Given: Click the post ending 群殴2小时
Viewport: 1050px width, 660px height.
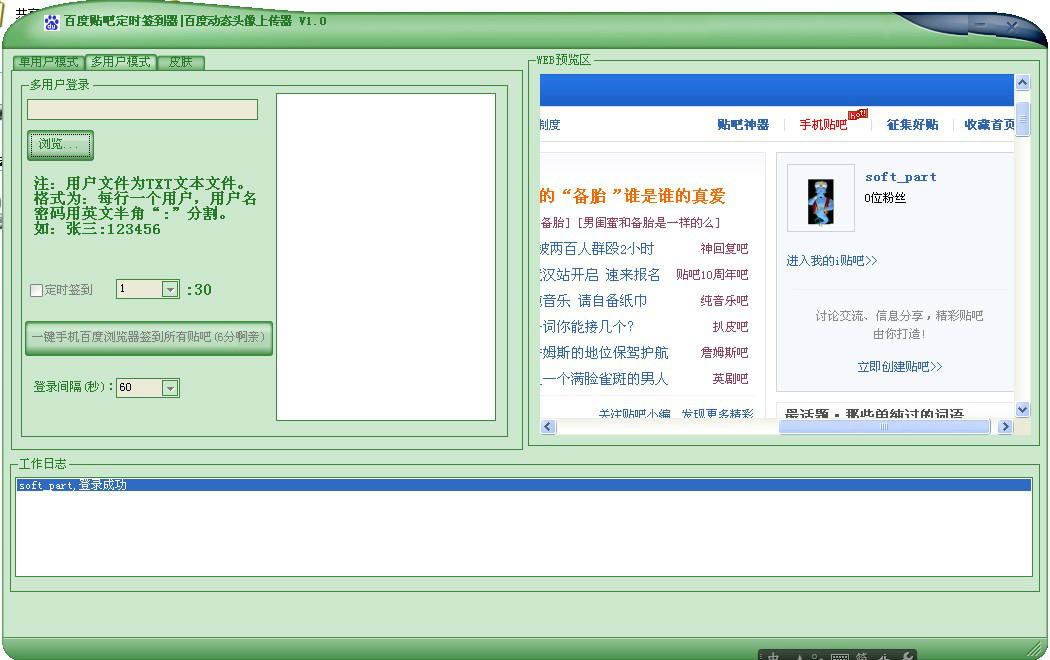Looking at the screenshot, I should click(x=597, y=249).
